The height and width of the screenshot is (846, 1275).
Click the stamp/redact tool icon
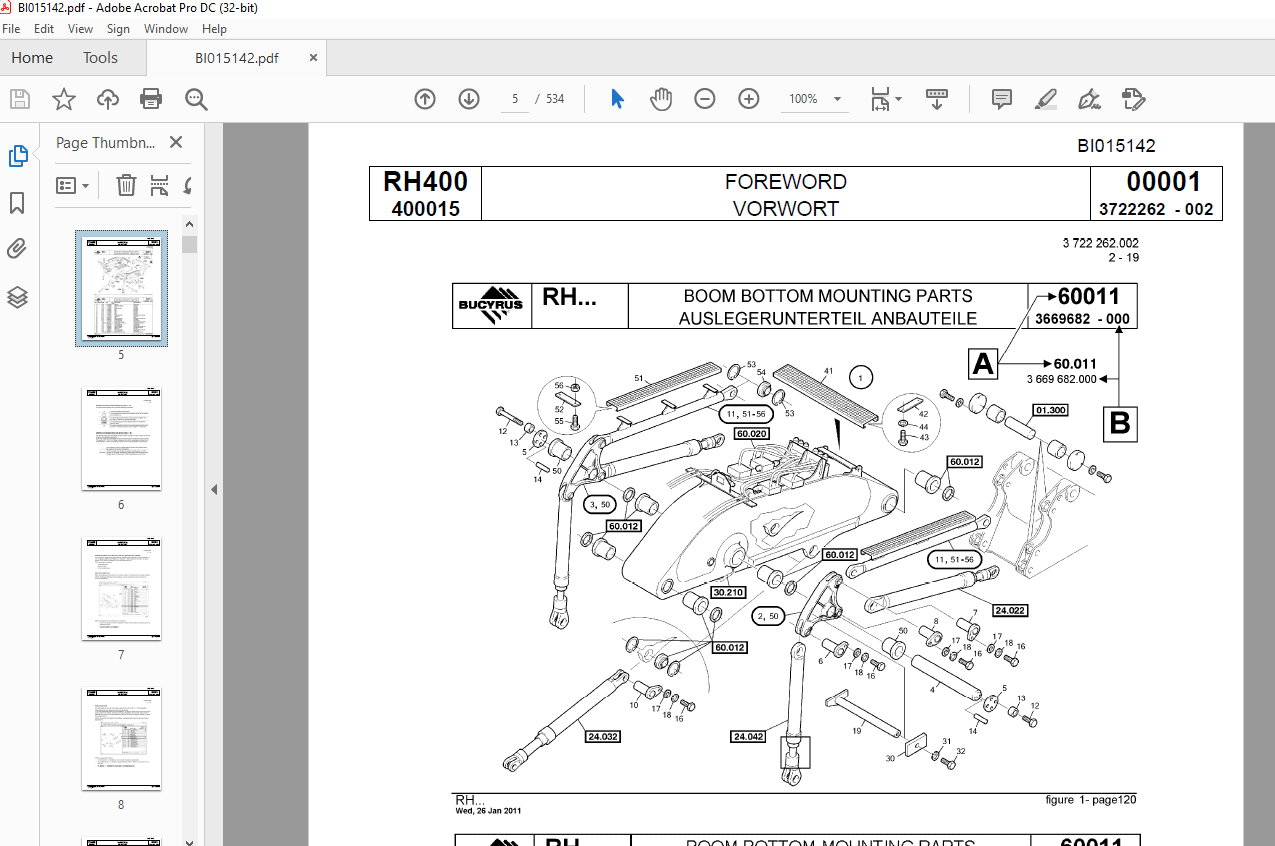(1133, 99)
